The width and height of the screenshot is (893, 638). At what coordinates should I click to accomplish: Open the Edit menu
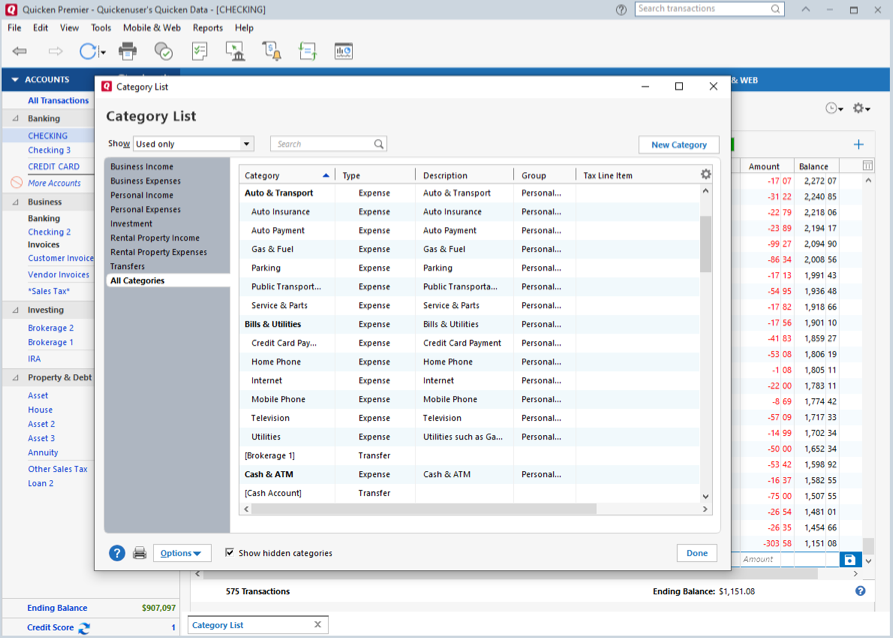coord(40,27)
